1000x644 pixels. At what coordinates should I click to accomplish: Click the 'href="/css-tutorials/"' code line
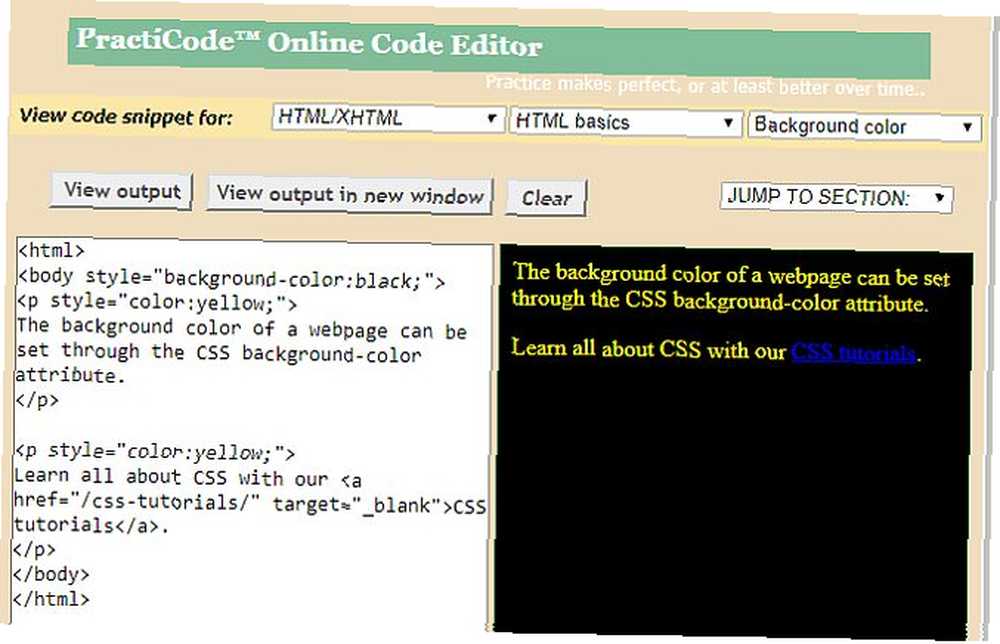[249, 503]
